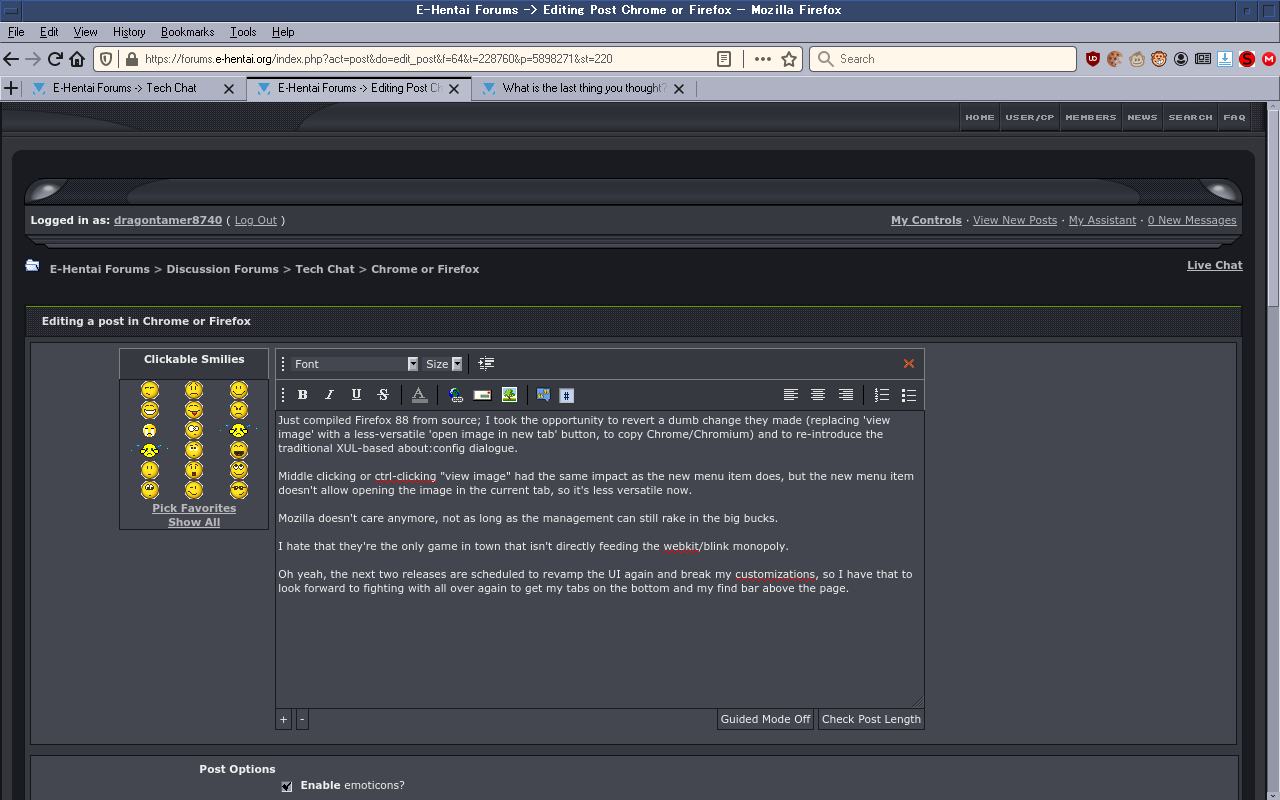Insert code tags with the # icon
The width and height of the screenshot is (1280, 800).
click(x=566, y=395)
